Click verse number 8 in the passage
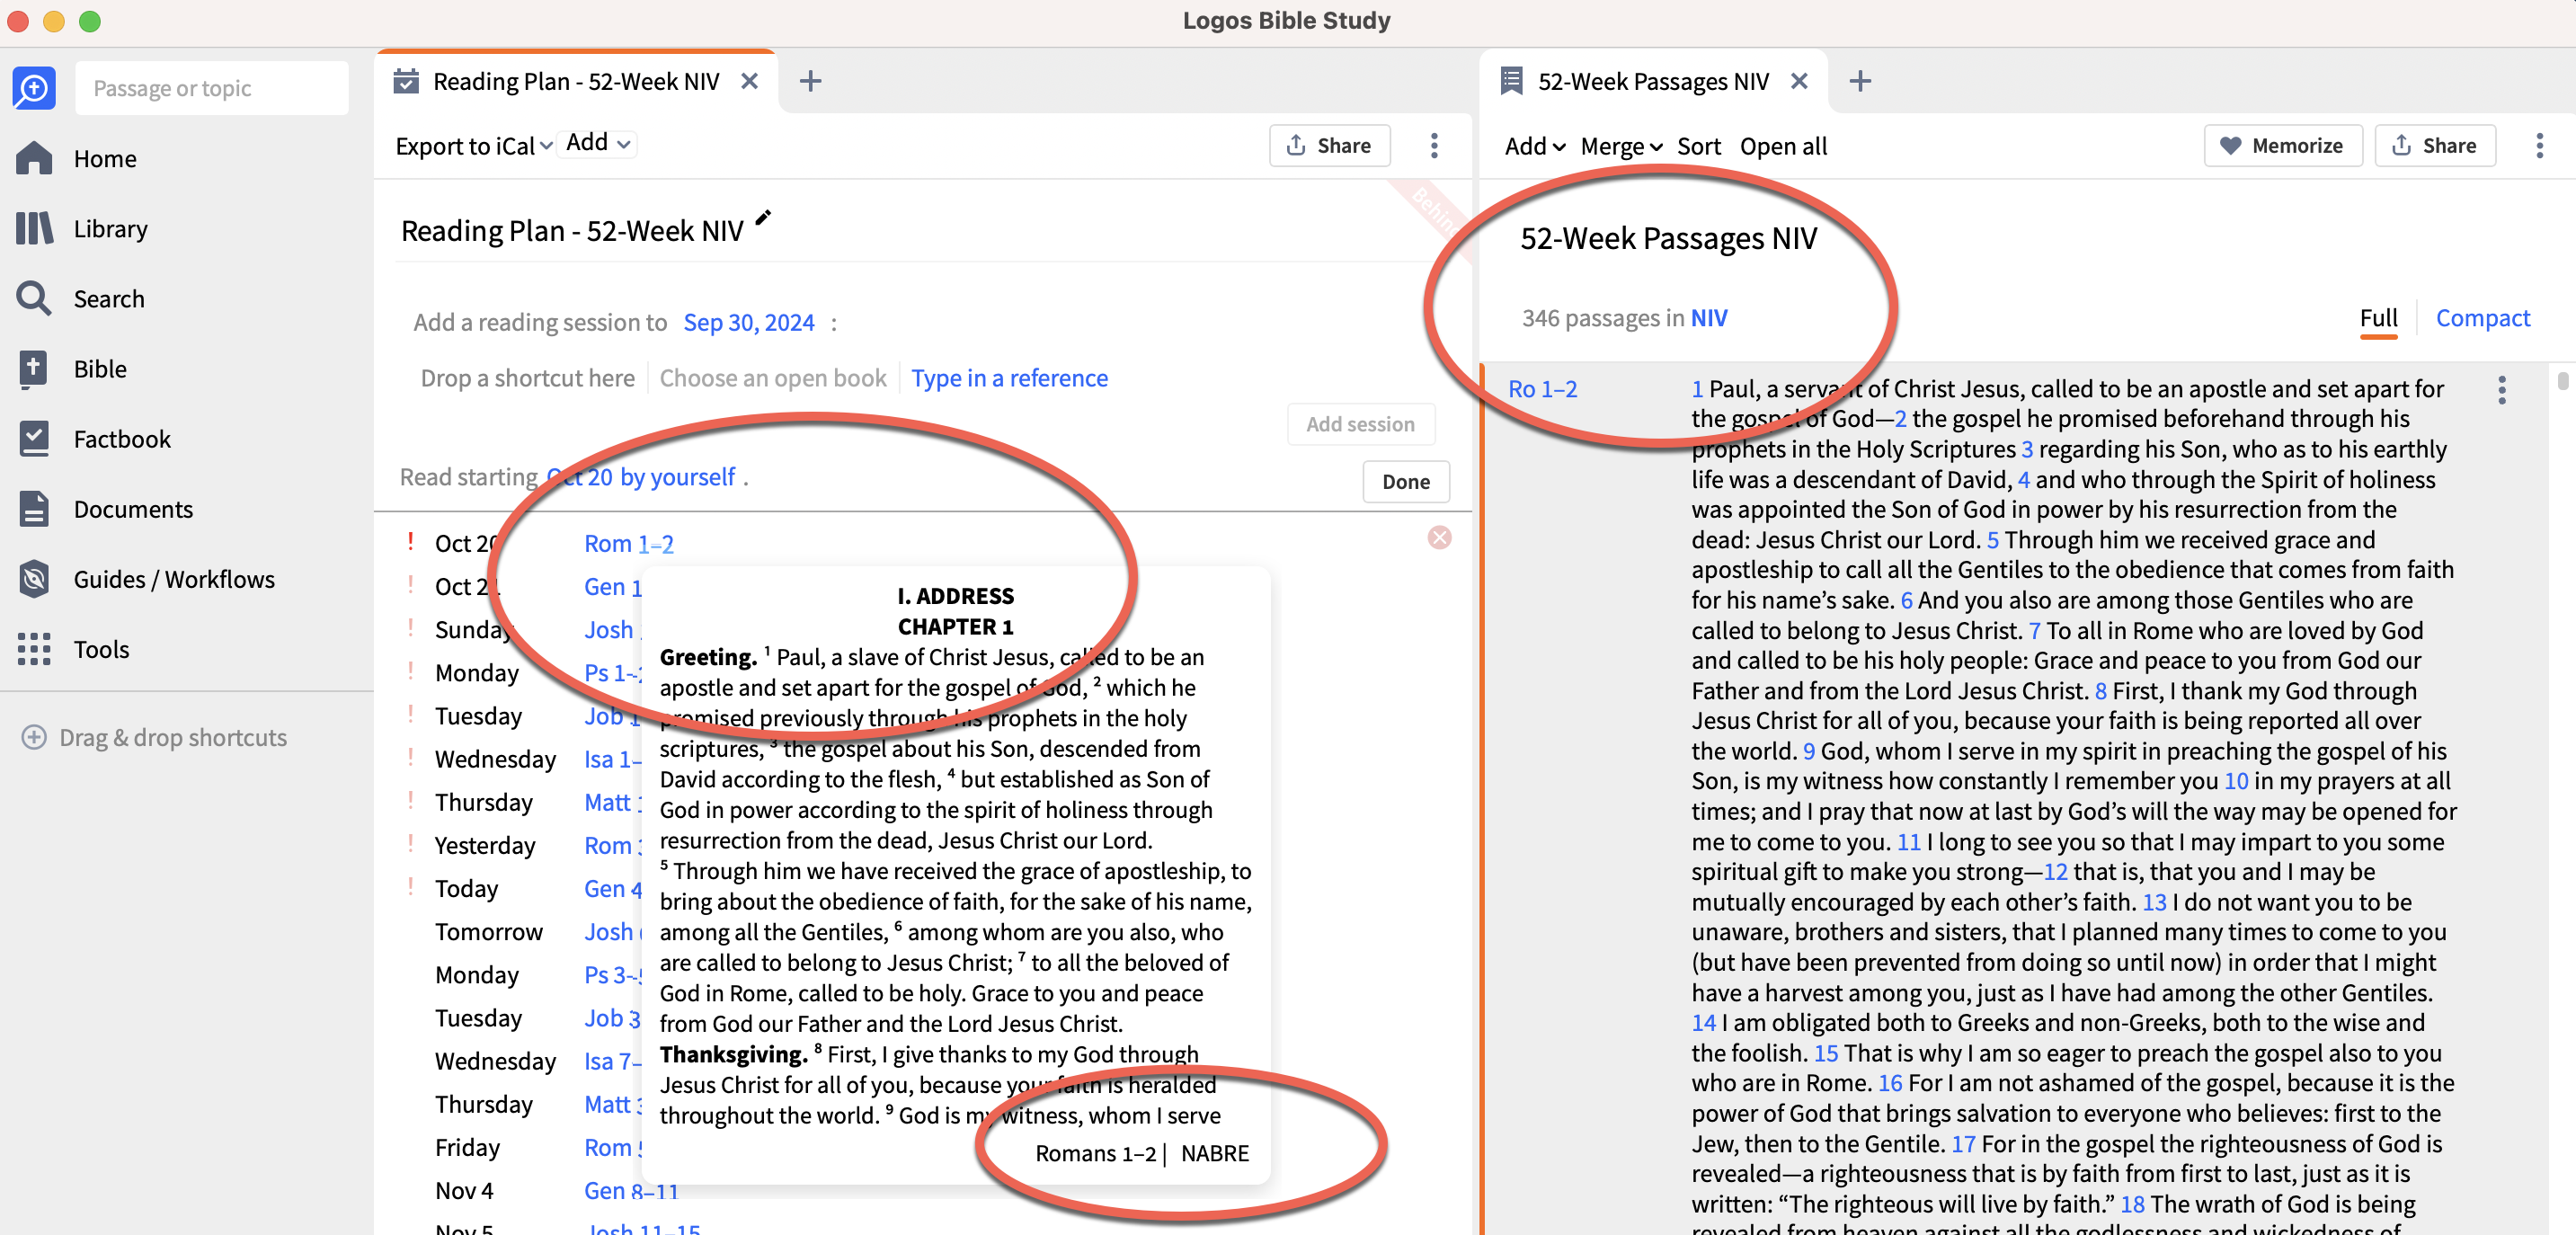 2100,691
